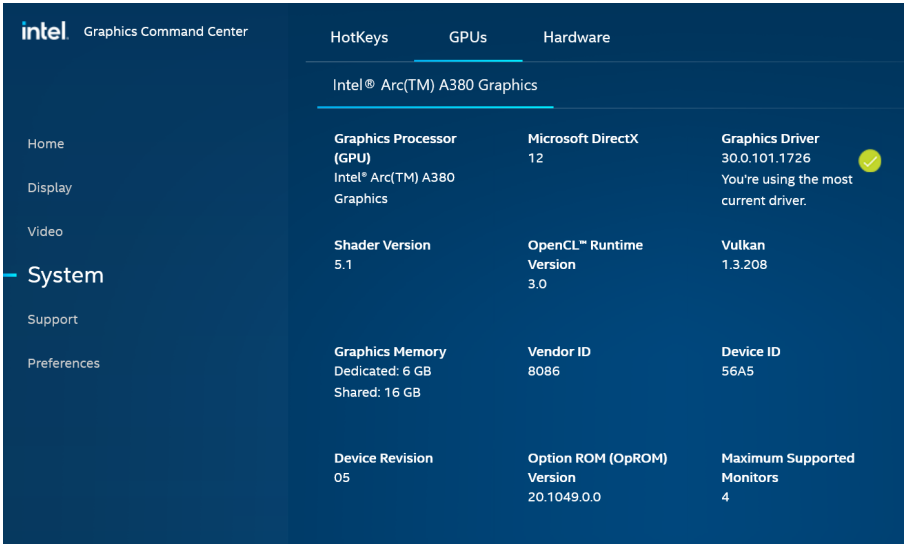Open the Support section

53,320
